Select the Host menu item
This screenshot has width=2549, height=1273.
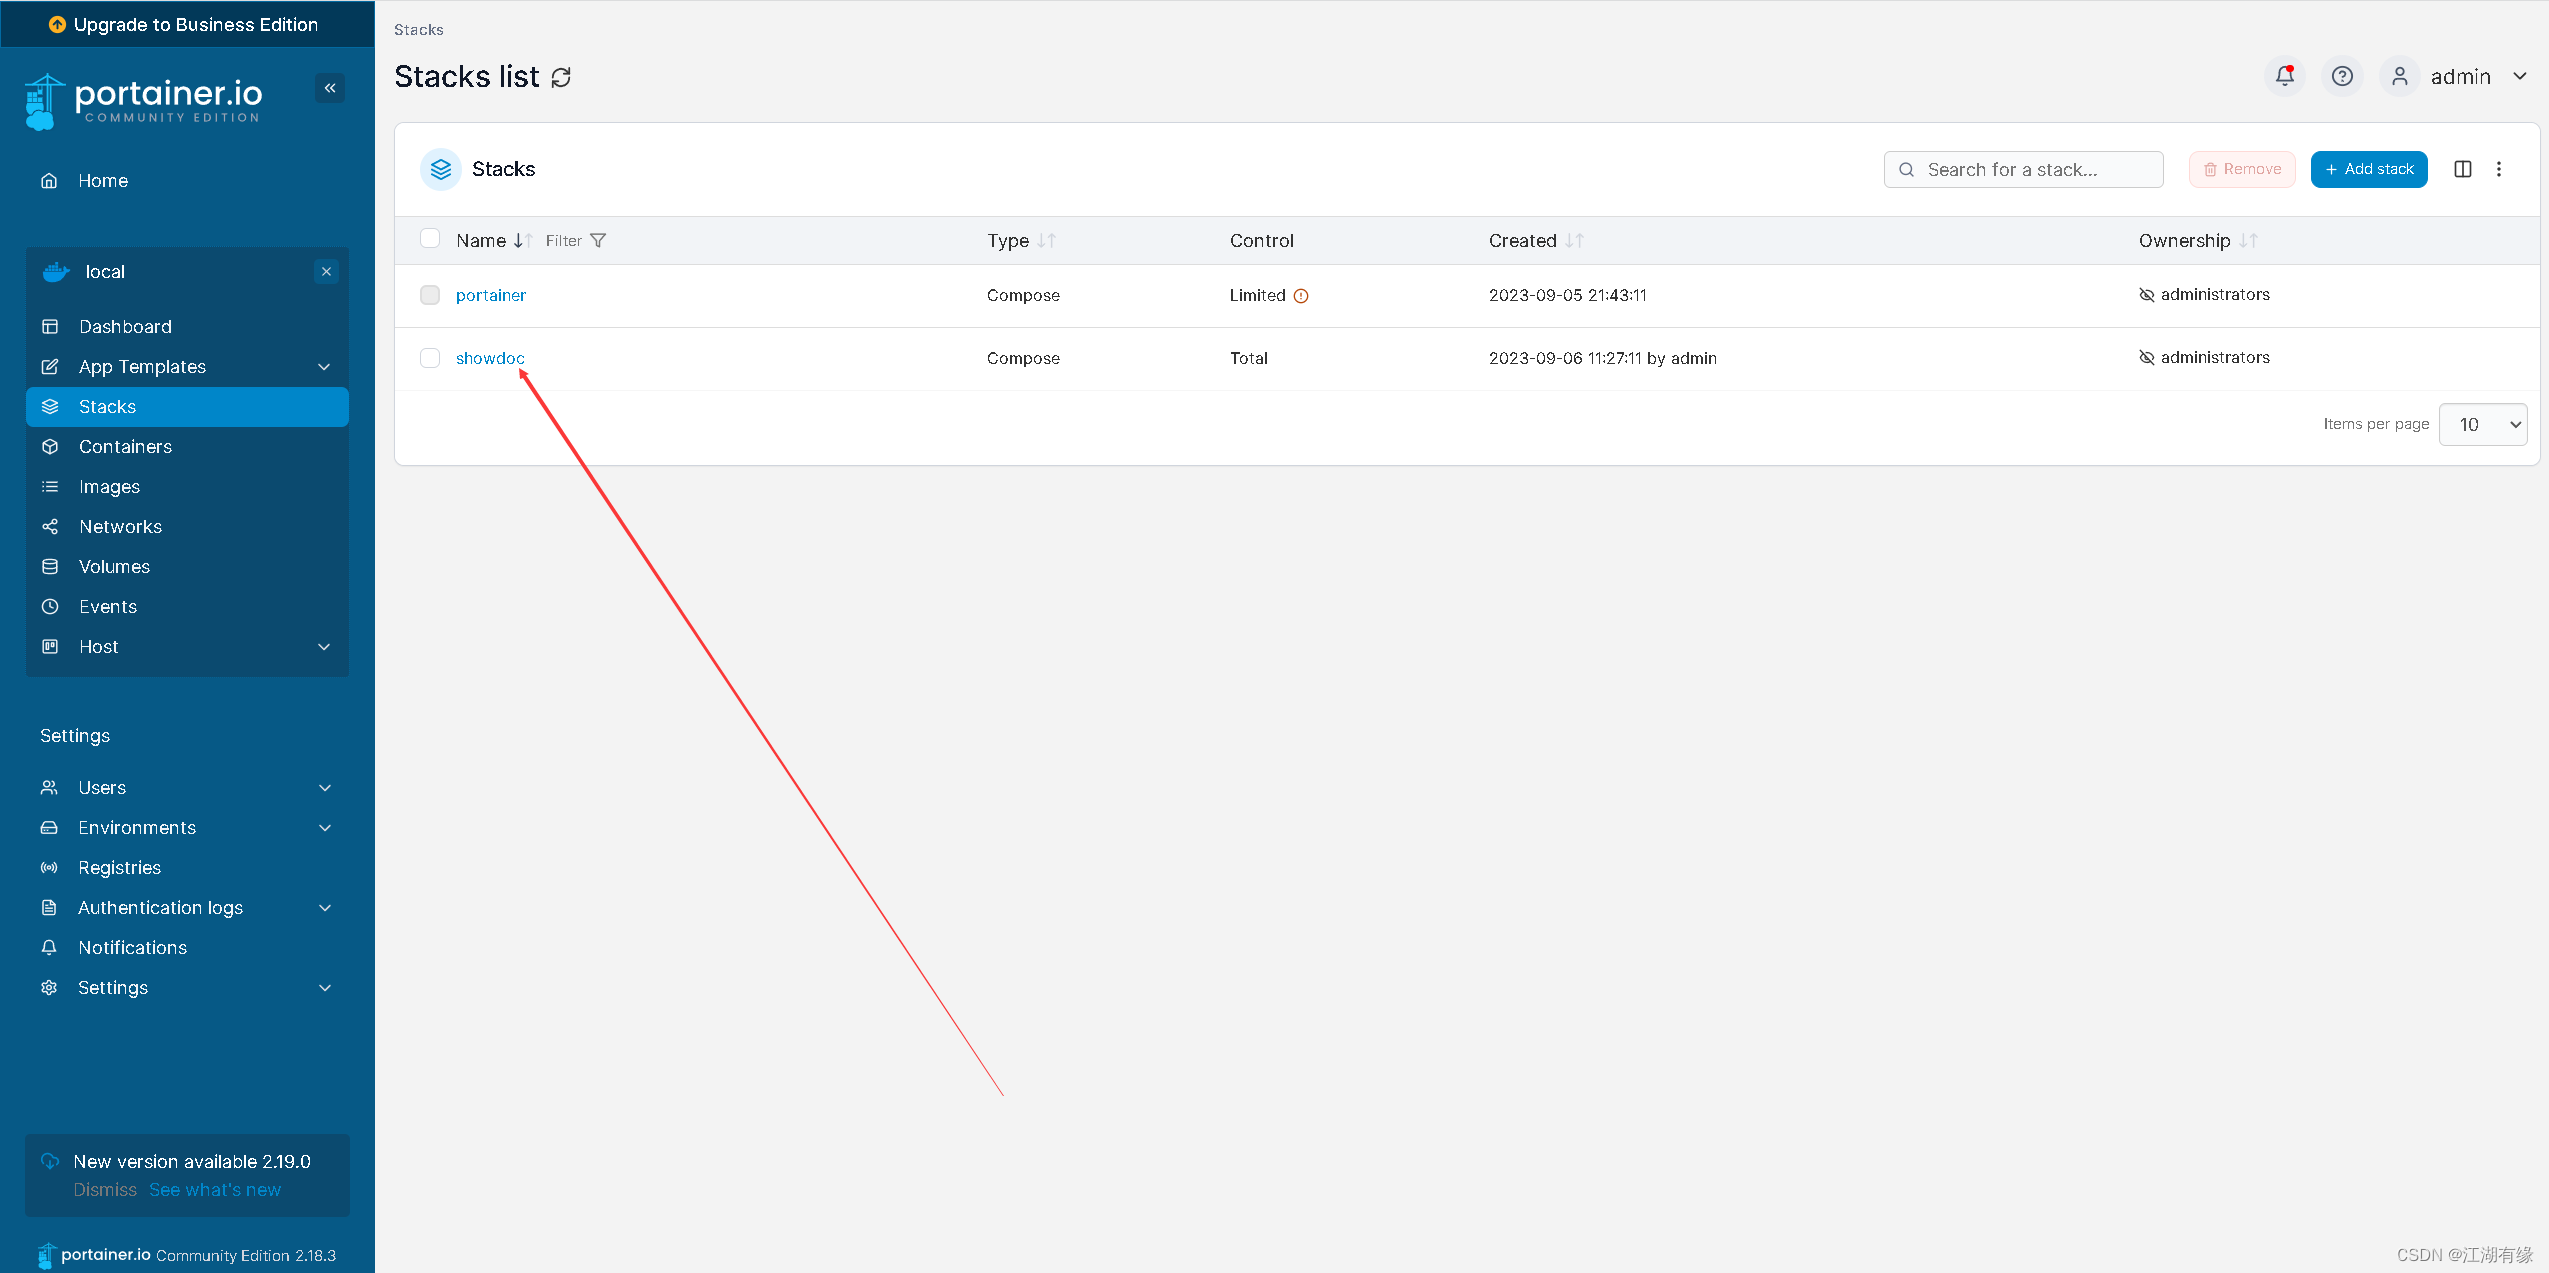coord(96,645)
